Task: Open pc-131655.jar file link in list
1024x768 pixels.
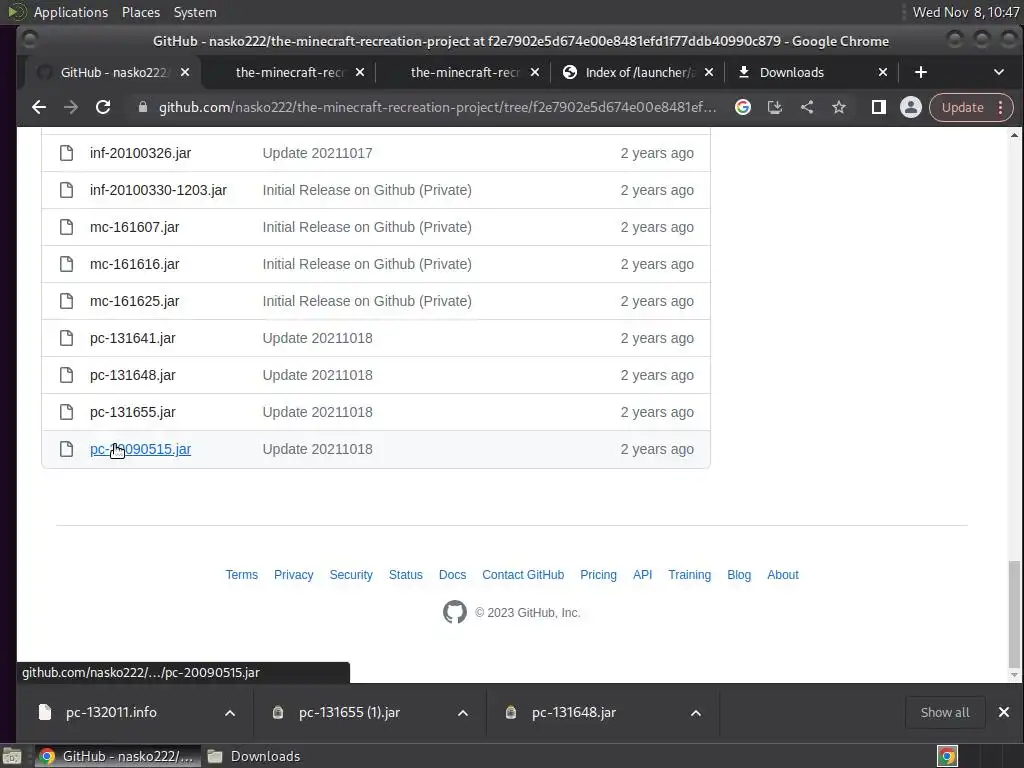Action: click(133, 412)
